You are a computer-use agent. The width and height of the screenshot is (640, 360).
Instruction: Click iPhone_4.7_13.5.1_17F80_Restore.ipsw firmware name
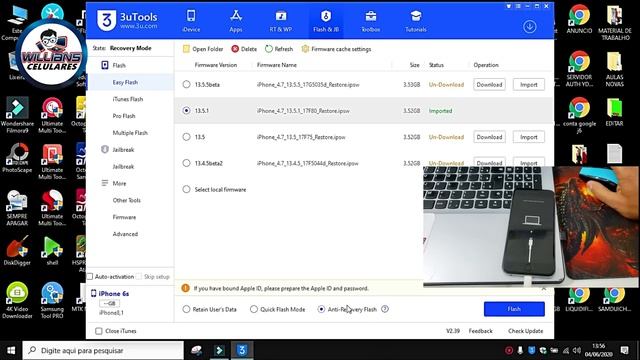tap(303, 111)
